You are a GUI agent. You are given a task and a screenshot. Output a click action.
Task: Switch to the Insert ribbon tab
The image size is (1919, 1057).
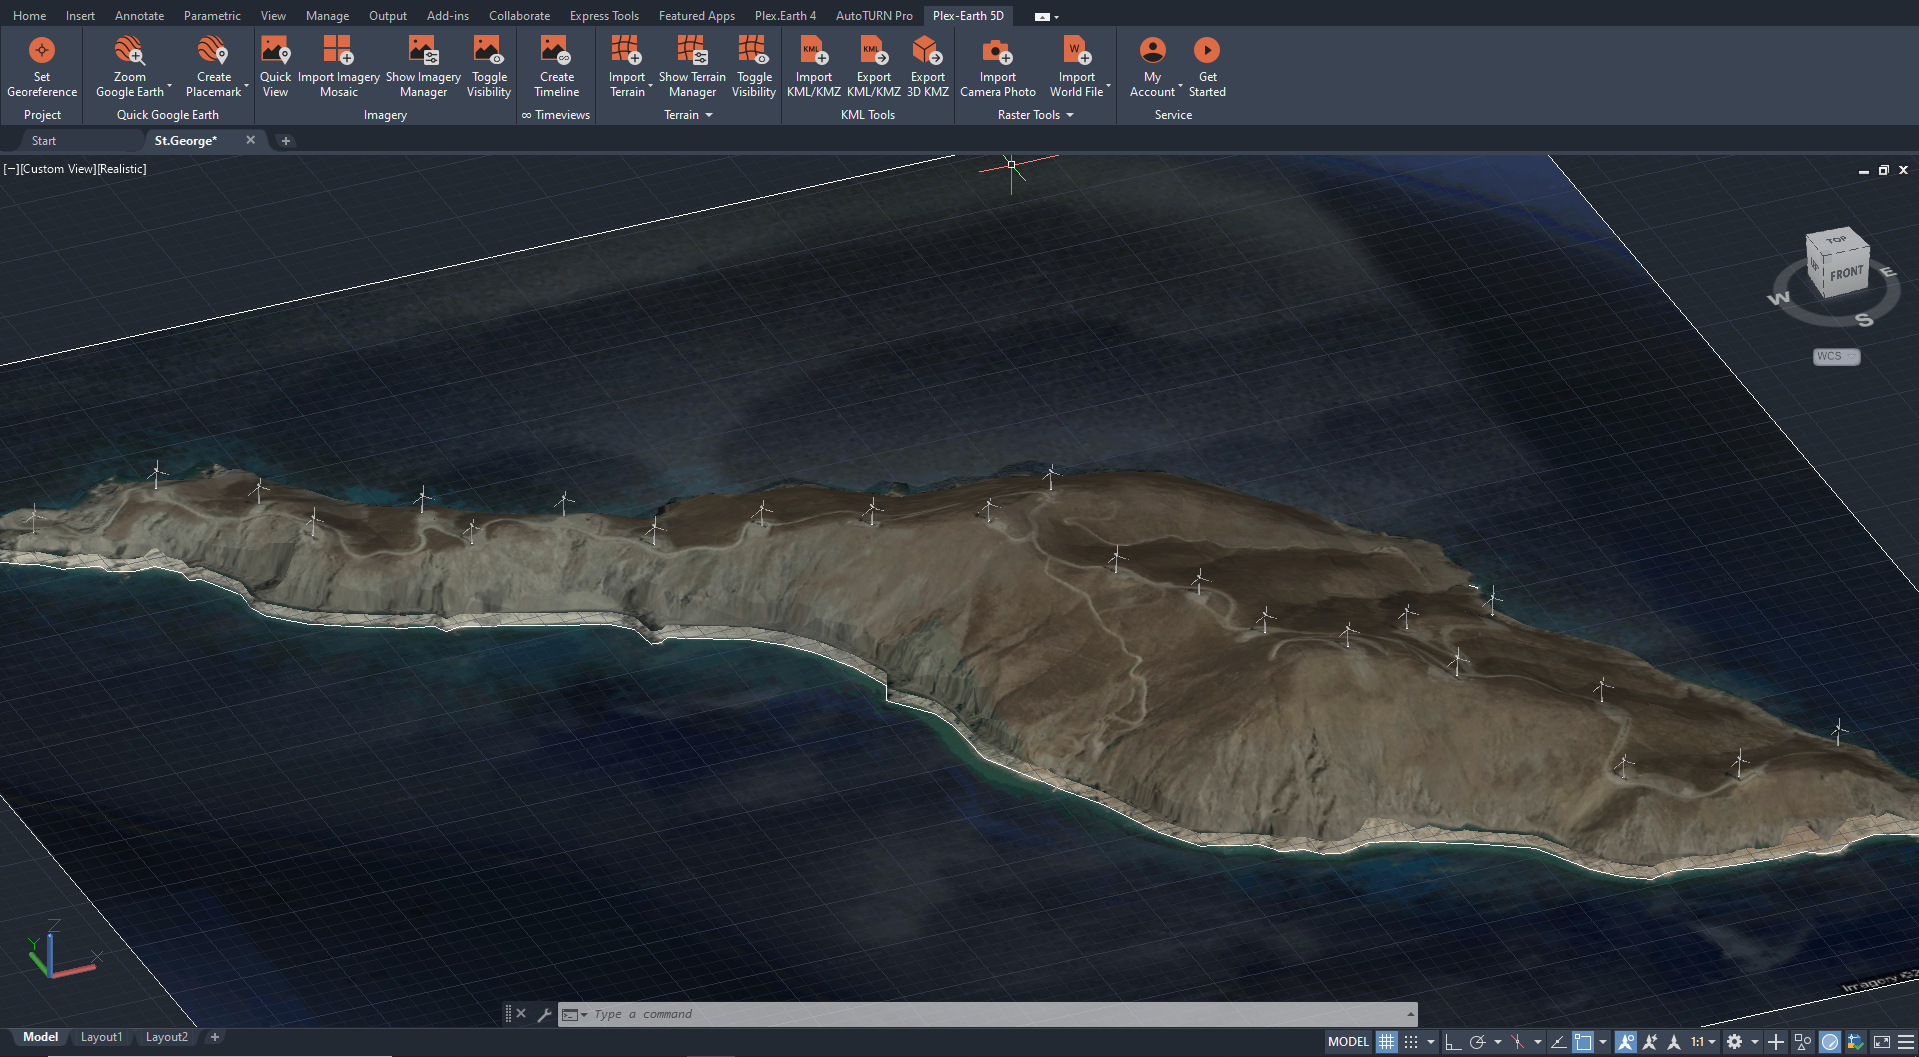click(80, 16)
